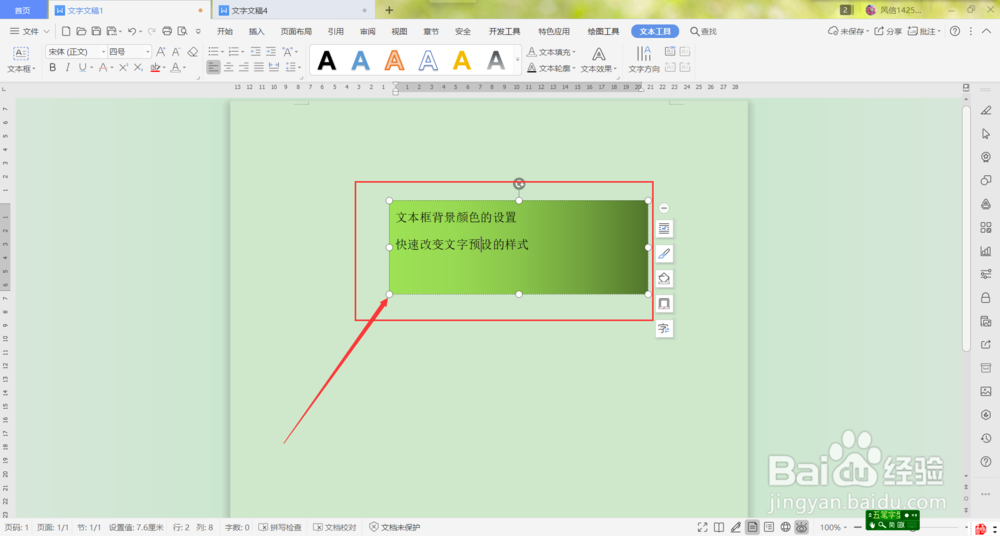
Task: Click 拼写检查 in the status bar
Action: (280, 528)
